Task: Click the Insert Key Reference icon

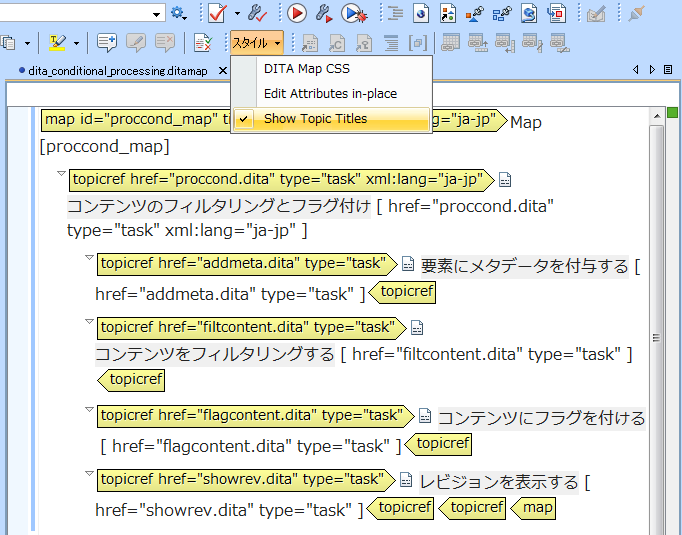Action: tap(364, 43)
